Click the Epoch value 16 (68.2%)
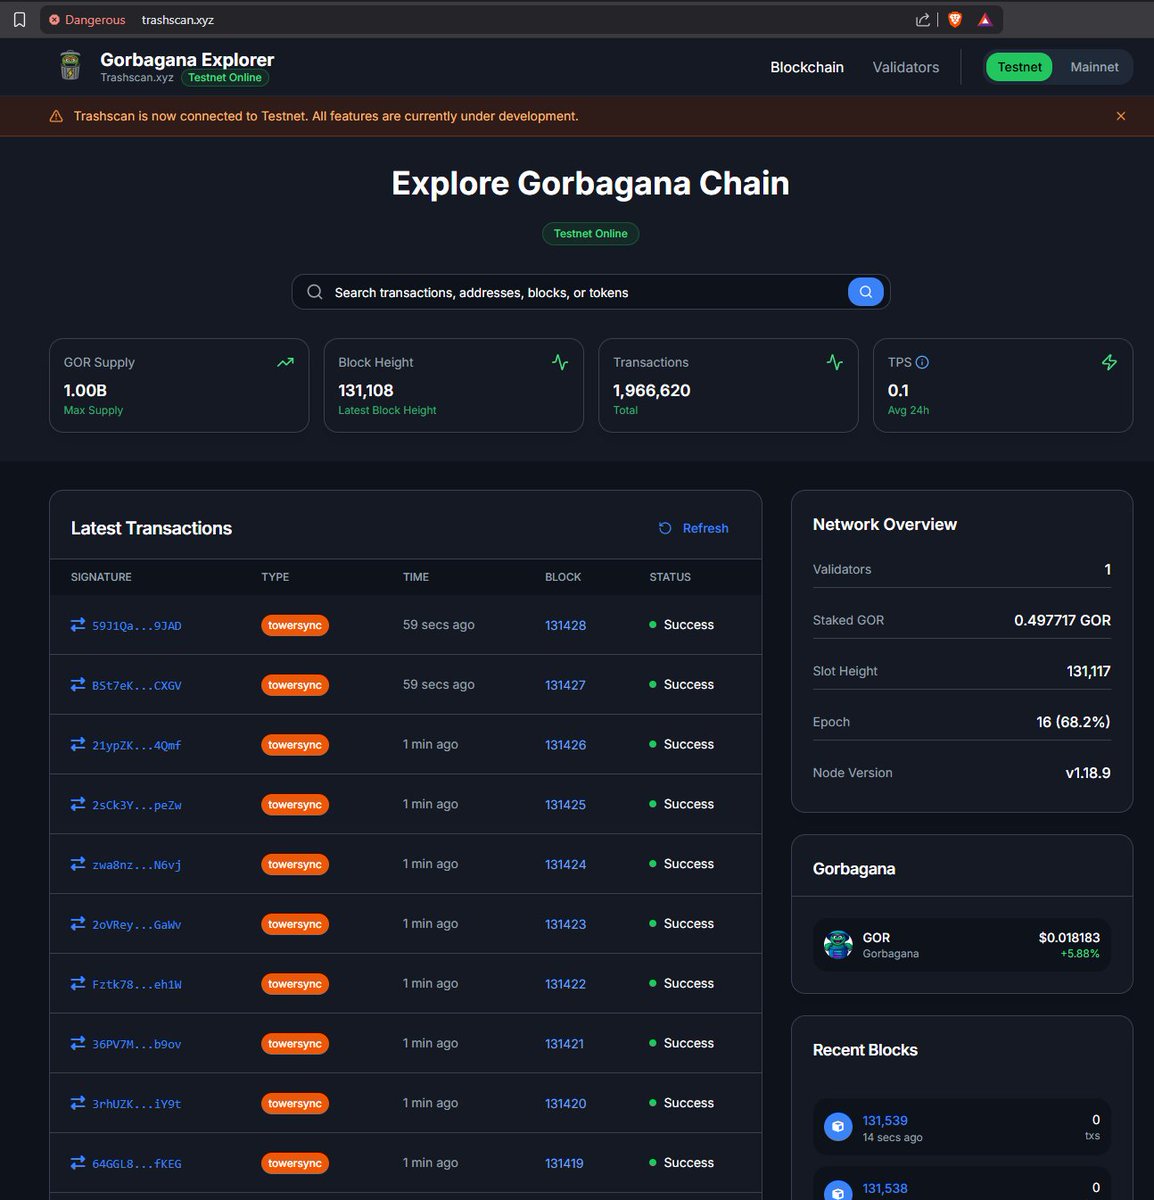The image size is (1154, 1200). tap(1073, 722)
